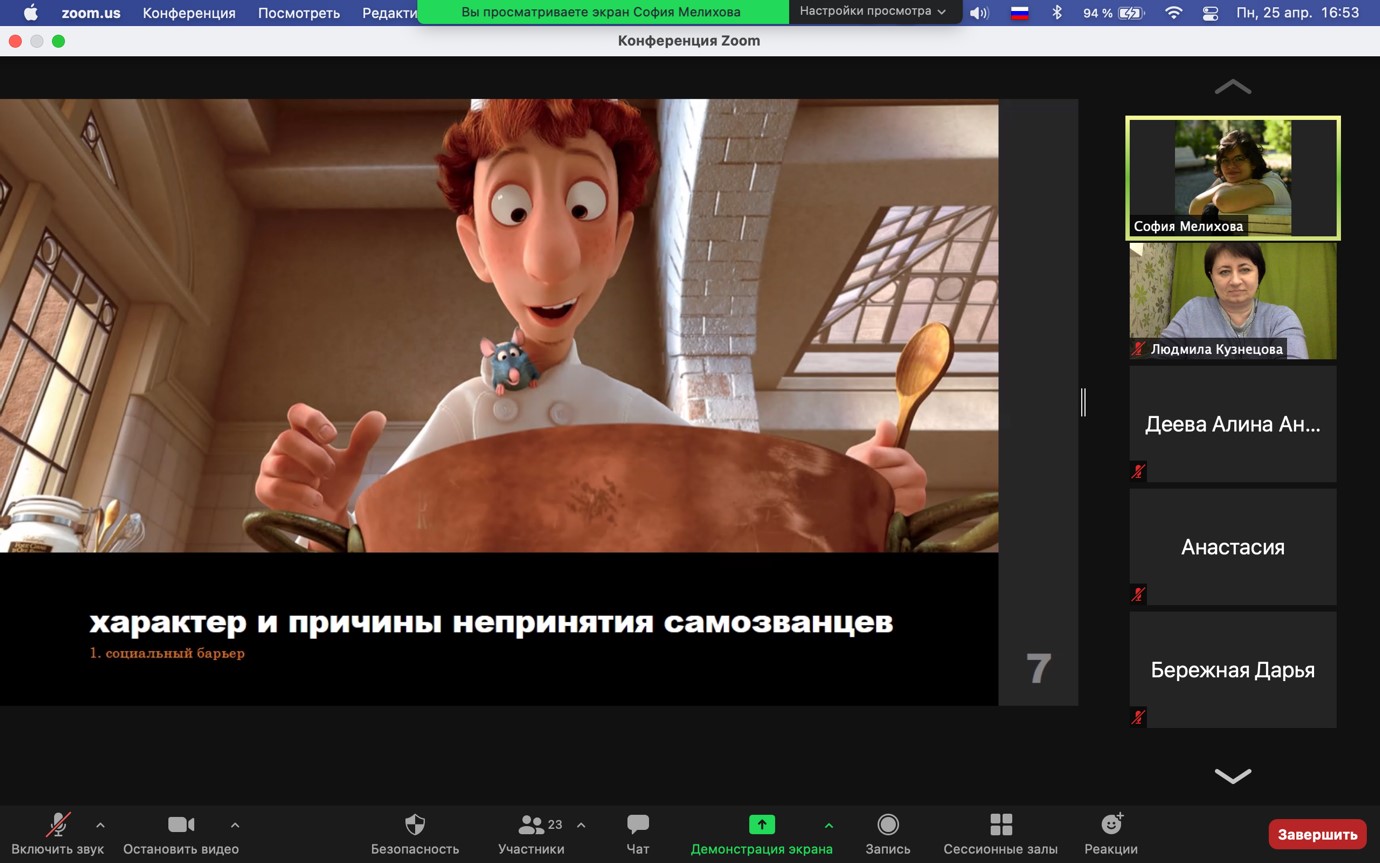Open Control Center from menu bar
Image resolution: width=1380 pixels, height=863 pixels.
(x=1210, y=13)
